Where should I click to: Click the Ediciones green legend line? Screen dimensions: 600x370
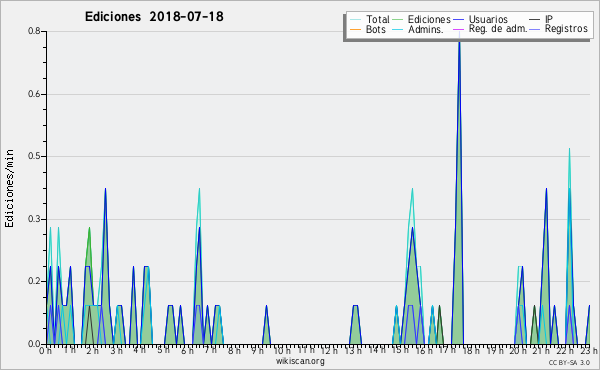[x=398, y=19]
